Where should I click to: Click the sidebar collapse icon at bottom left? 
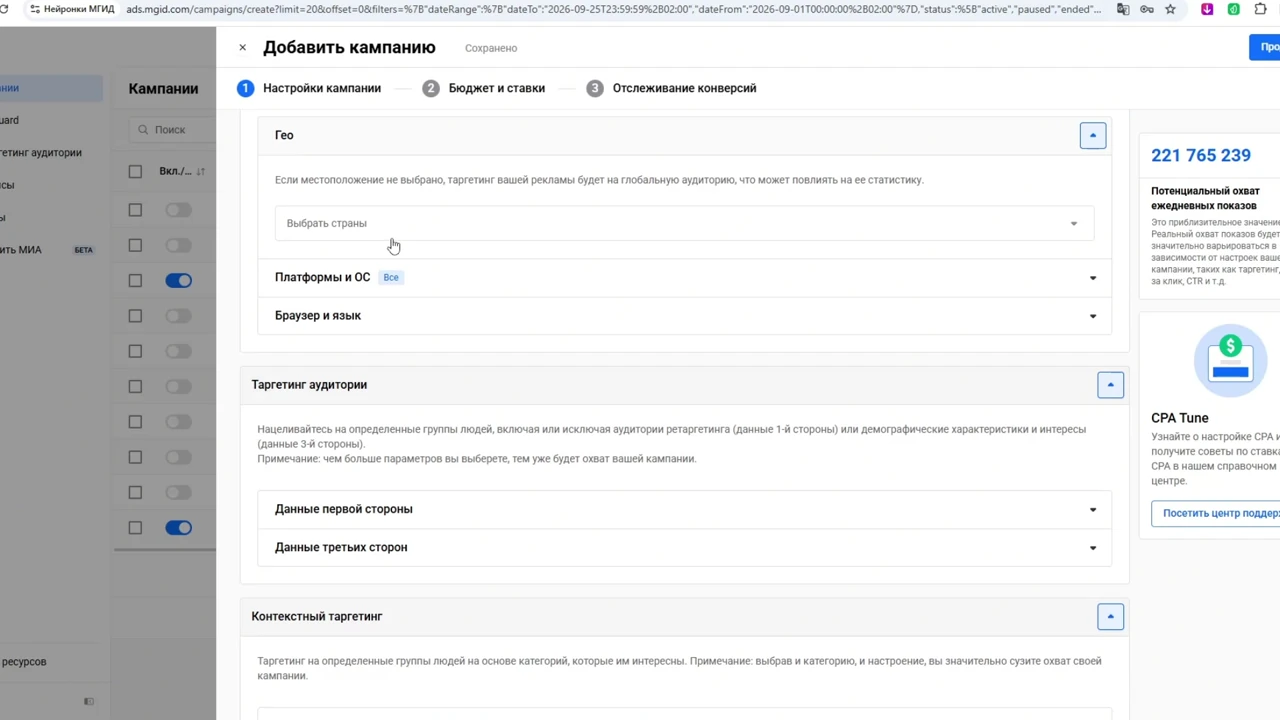click(89, 701)
